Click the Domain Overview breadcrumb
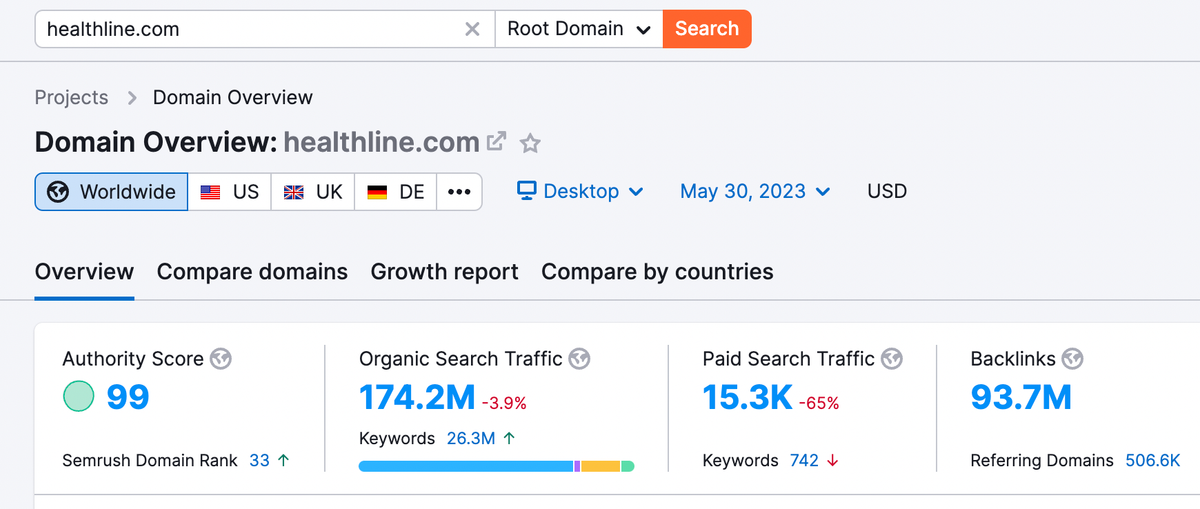Viewport: 1200px width, 509px height. [233, 98]
